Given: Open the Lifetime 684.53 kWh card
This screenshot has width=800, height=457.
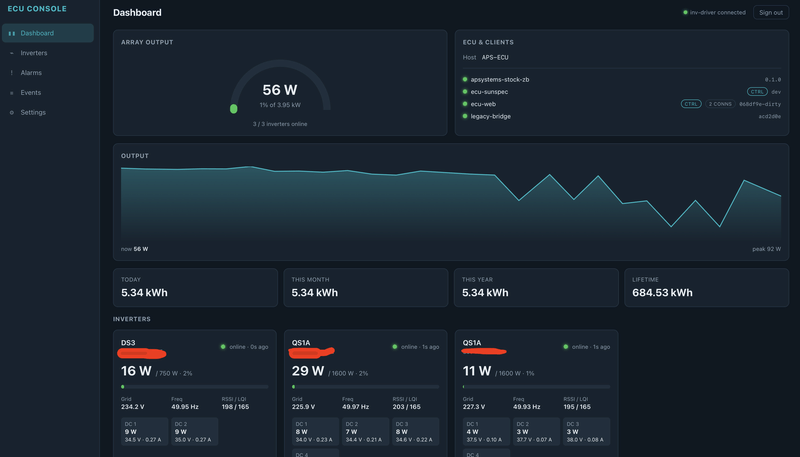Looking at the screenshot, I should tap(706, 288).
